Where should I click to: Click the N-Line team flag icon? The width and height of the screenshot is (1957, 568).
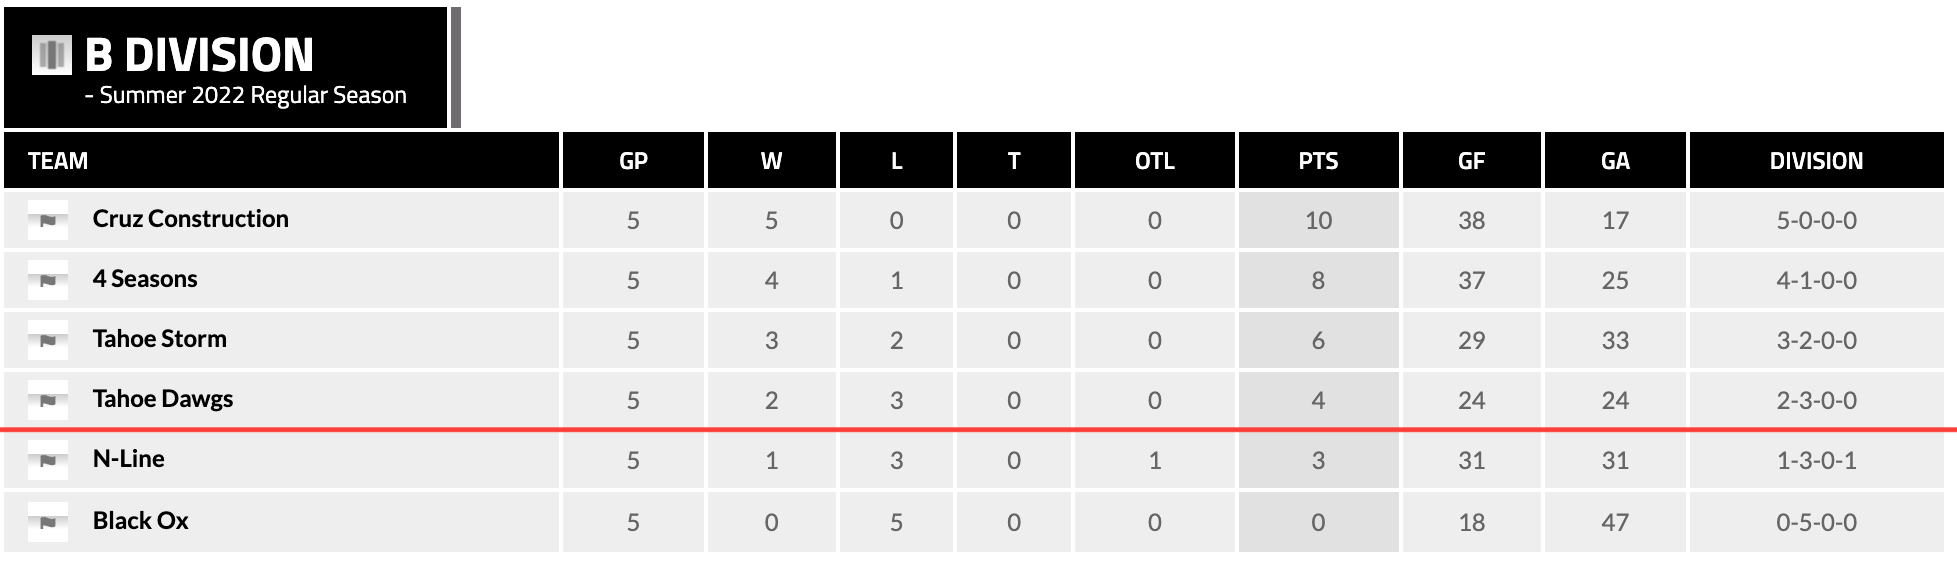[x=48, y=460]
